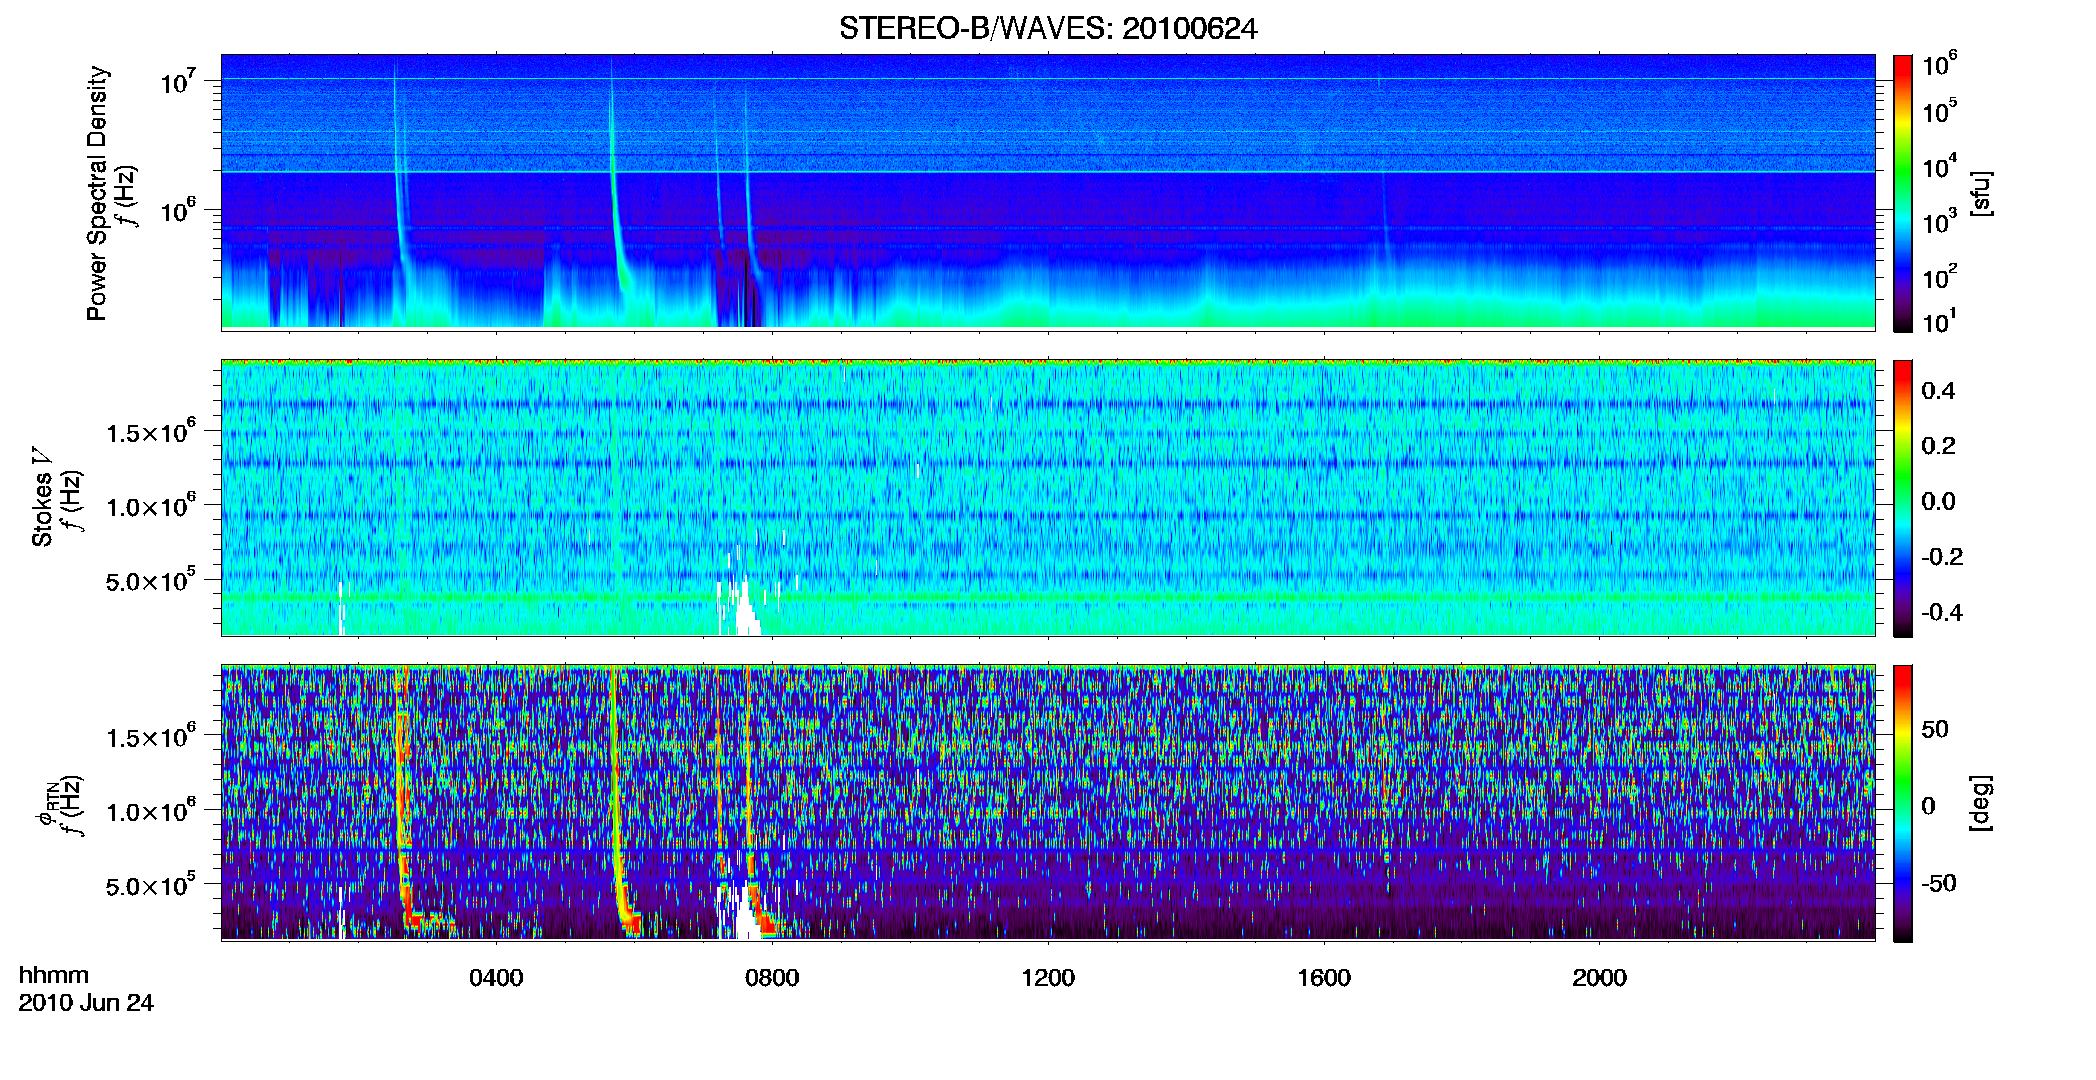Image resolution: width=2096 pixels, height=1080 pixels.
Task: Click the -0.4 value on the Stokes color bar
Action: [x=1942, y=612]
